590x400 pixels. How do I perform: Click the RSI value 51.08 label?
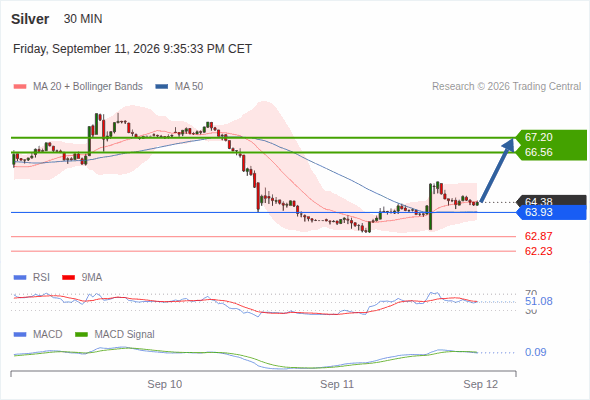[538, 301]
